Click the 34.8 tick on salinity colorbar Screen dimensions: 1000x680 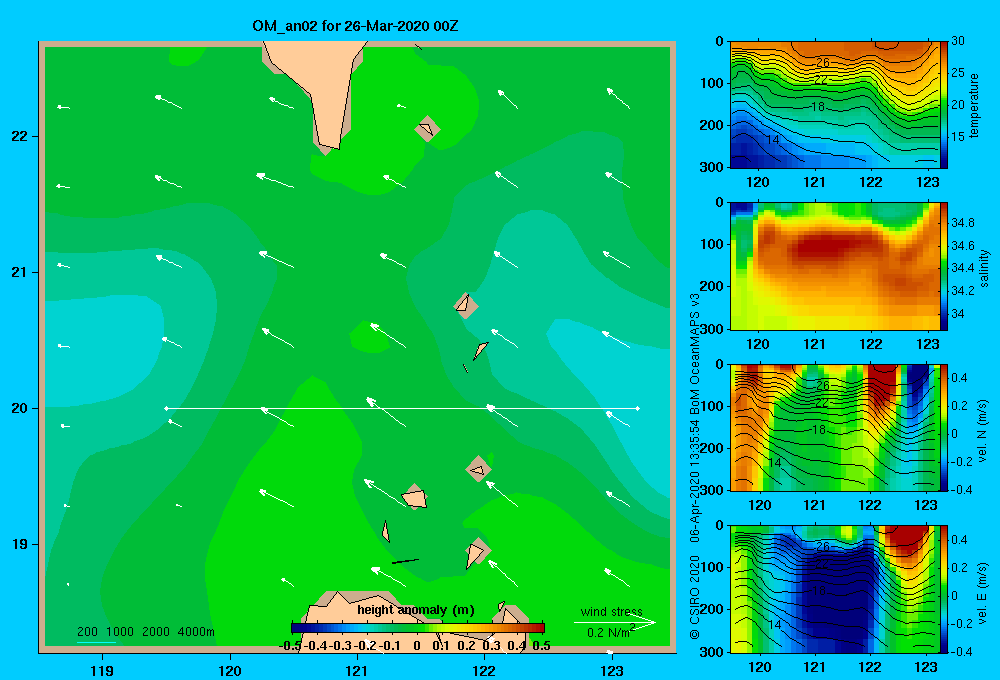(x=962, y=223)
